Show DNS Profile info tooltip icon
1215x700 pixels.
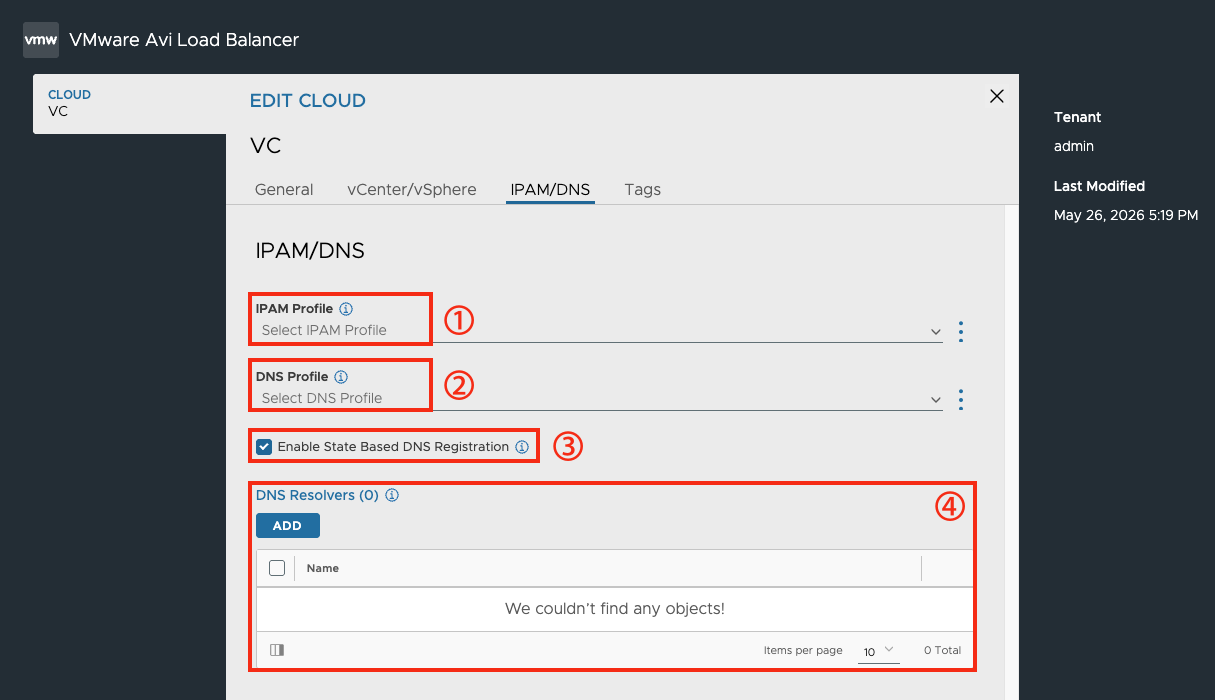(x=341, y=377)
